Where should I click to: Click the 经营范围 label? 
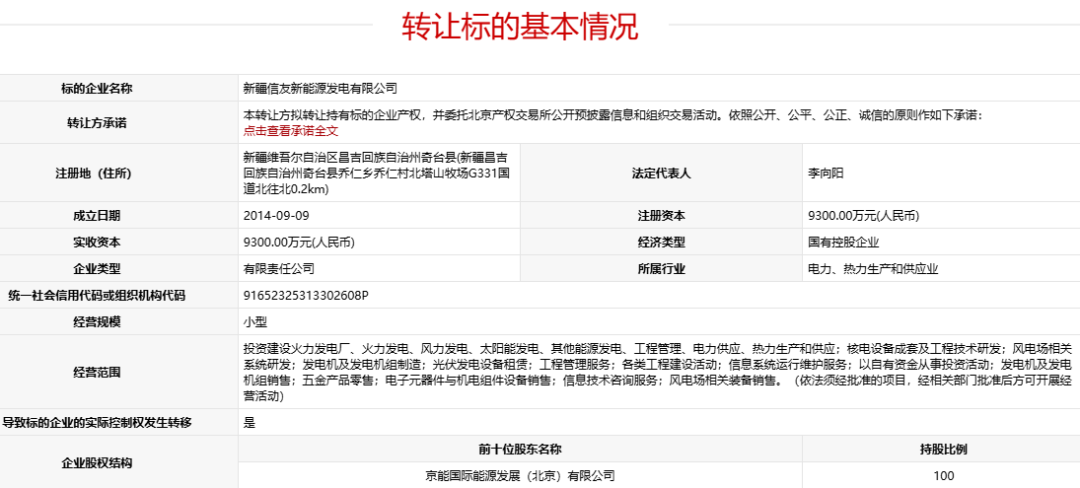[x=96, y=372]
